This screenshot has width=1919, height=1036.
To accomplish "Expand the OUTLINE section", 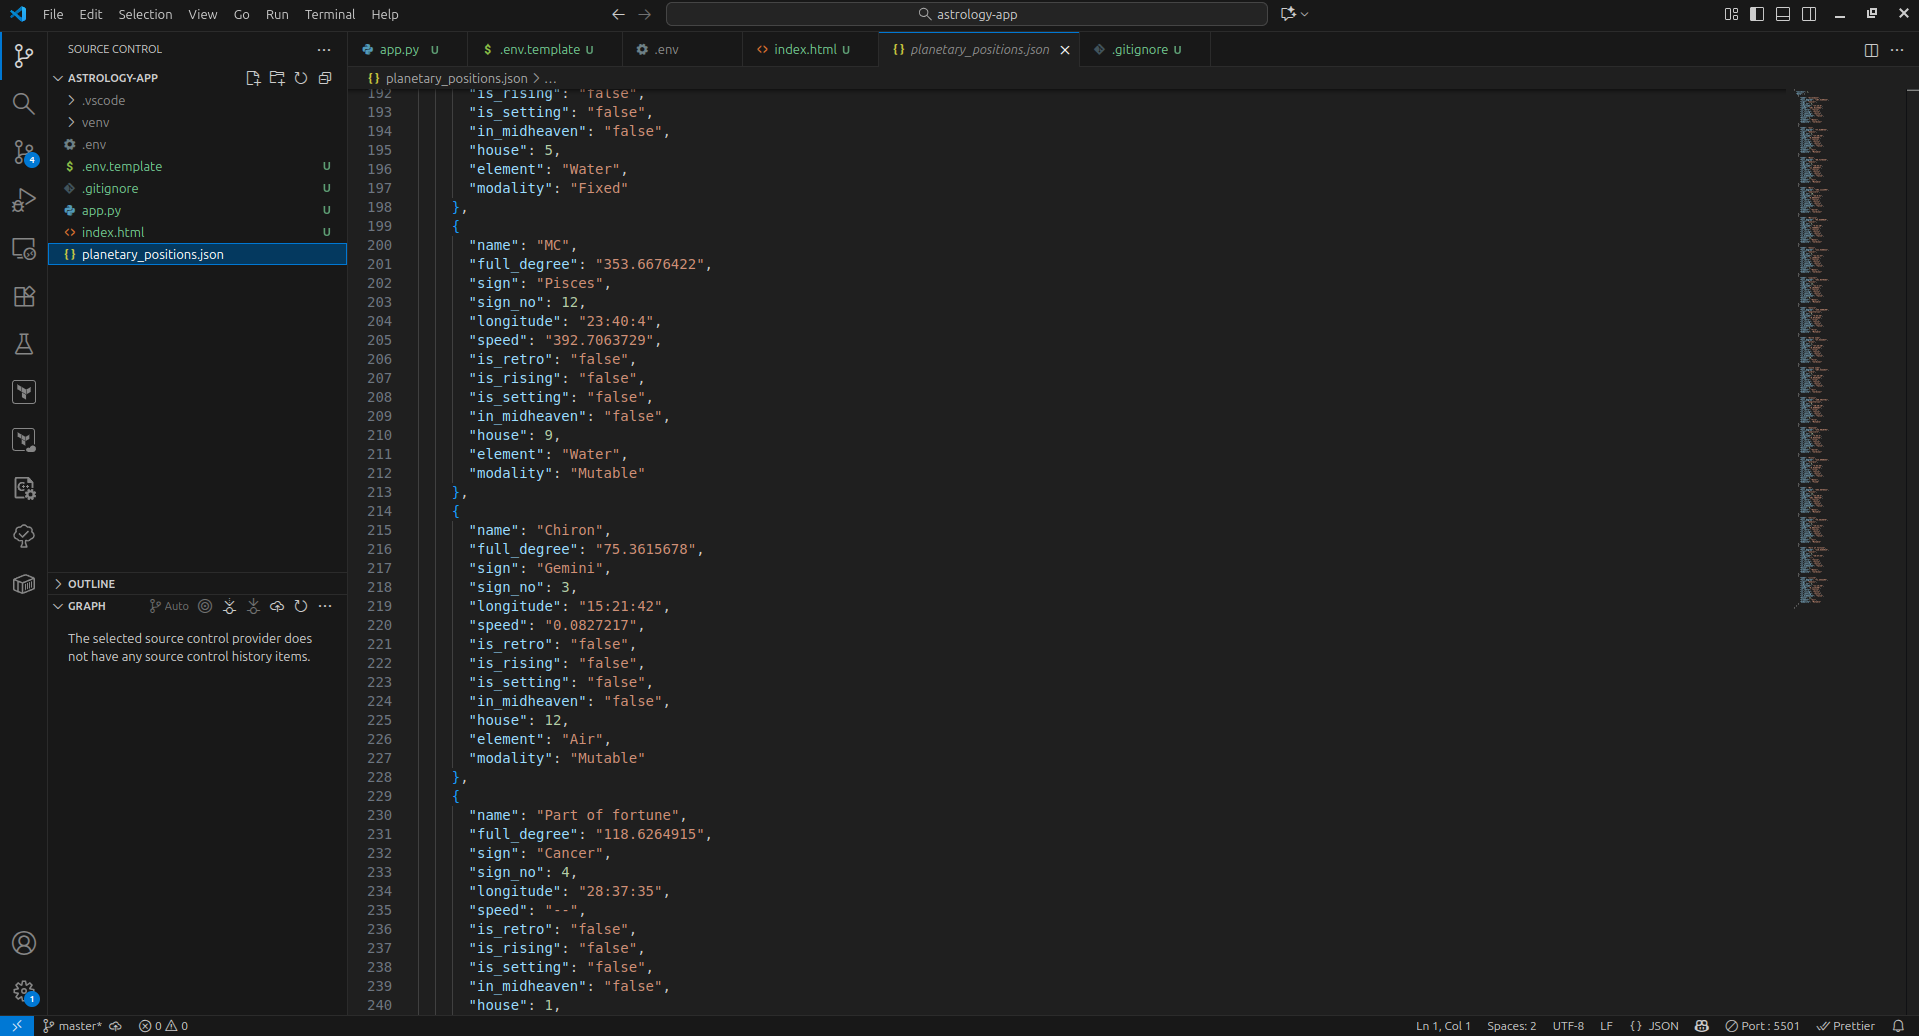I will pyautogui.click(x=91, y=584).
